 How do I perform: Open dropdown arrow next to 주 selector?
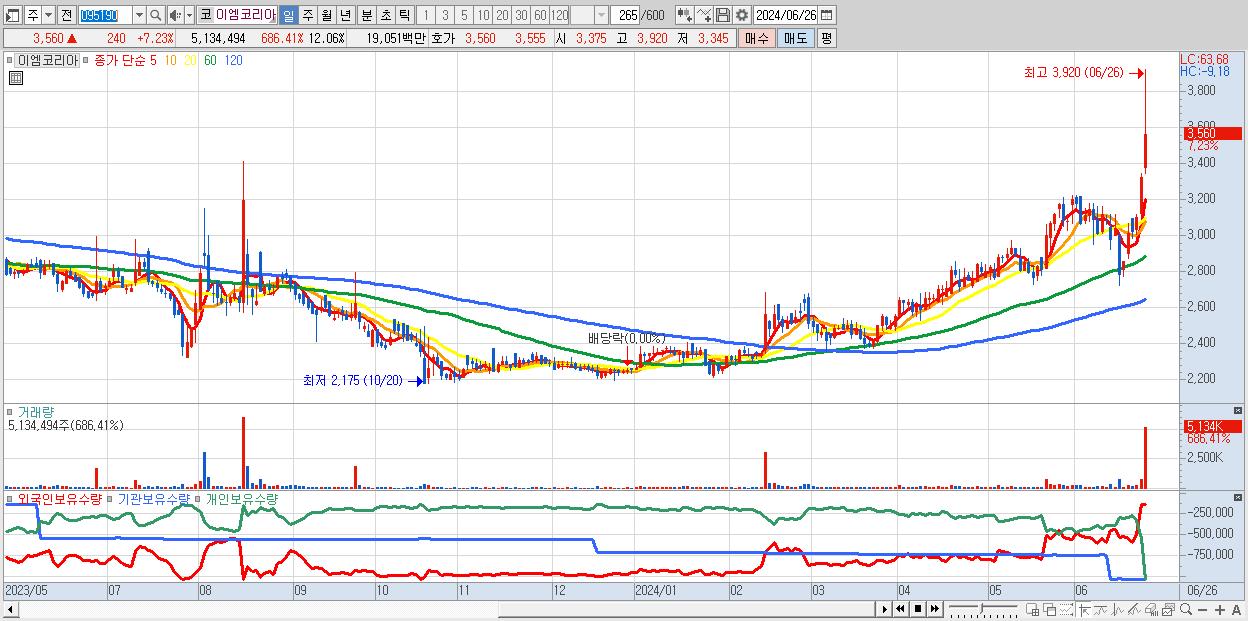[48, 15]
